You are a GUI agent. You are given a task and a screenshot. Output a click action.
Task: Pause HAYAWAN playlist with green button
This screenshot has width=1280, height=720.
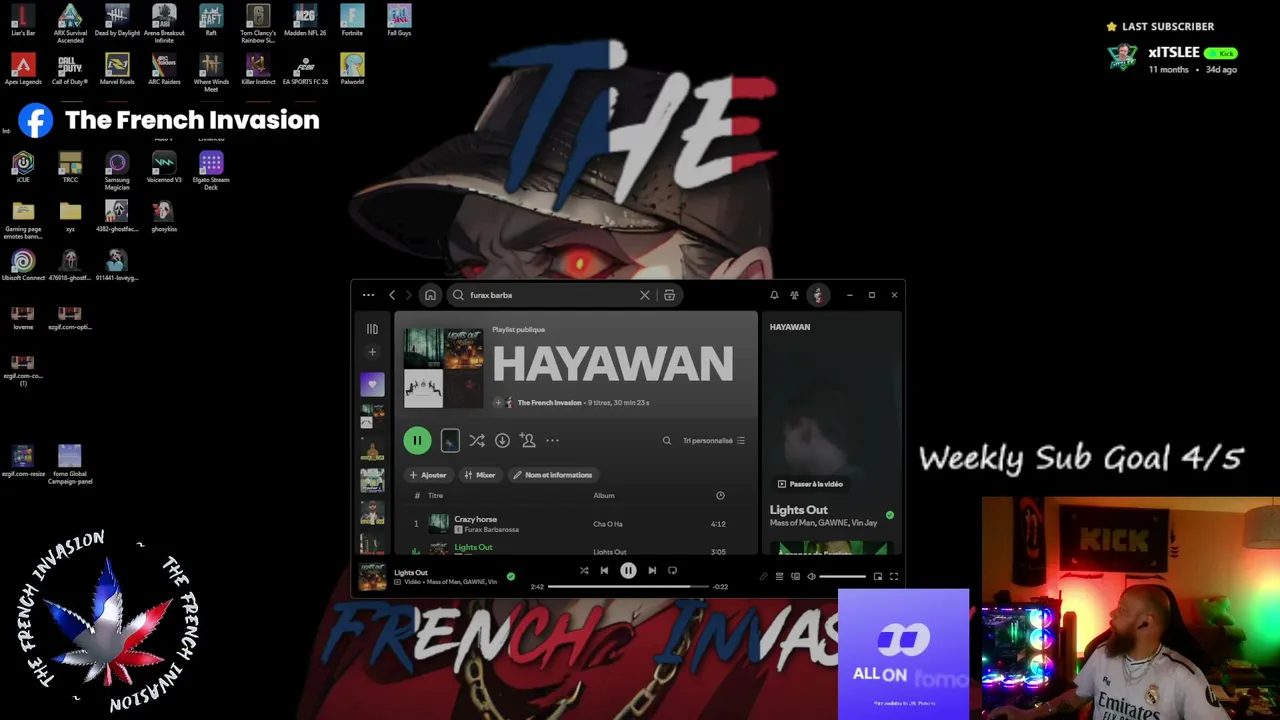417,440
